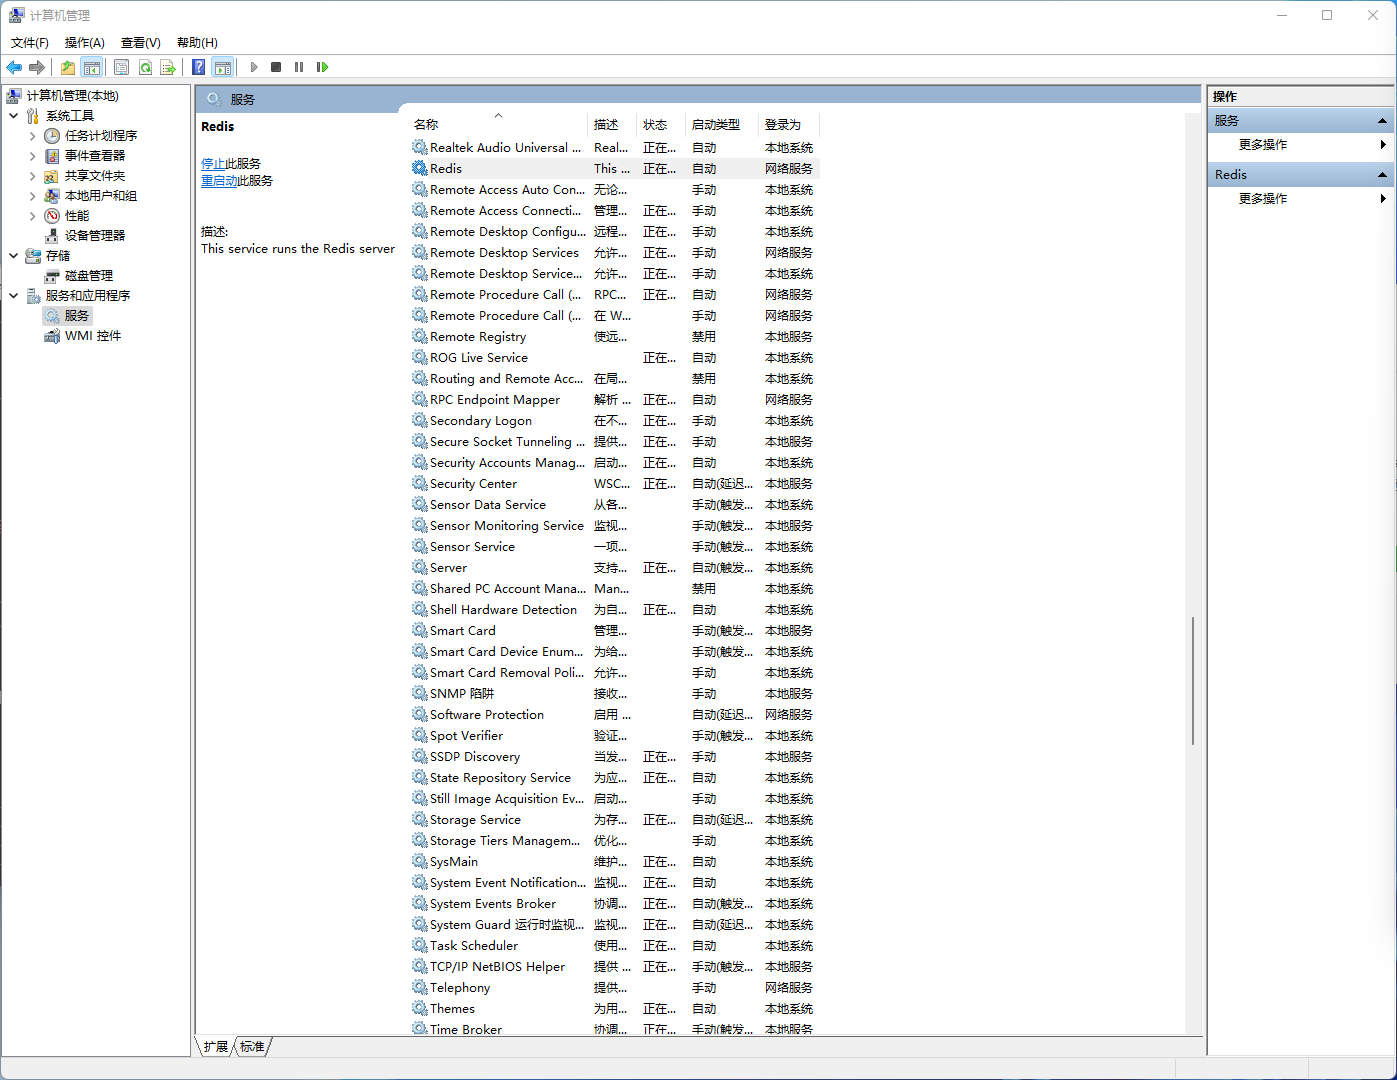This screenshot has width=1397, height=1080.
Task: Open the Properties toolbar icon
Action: [121, 67]
